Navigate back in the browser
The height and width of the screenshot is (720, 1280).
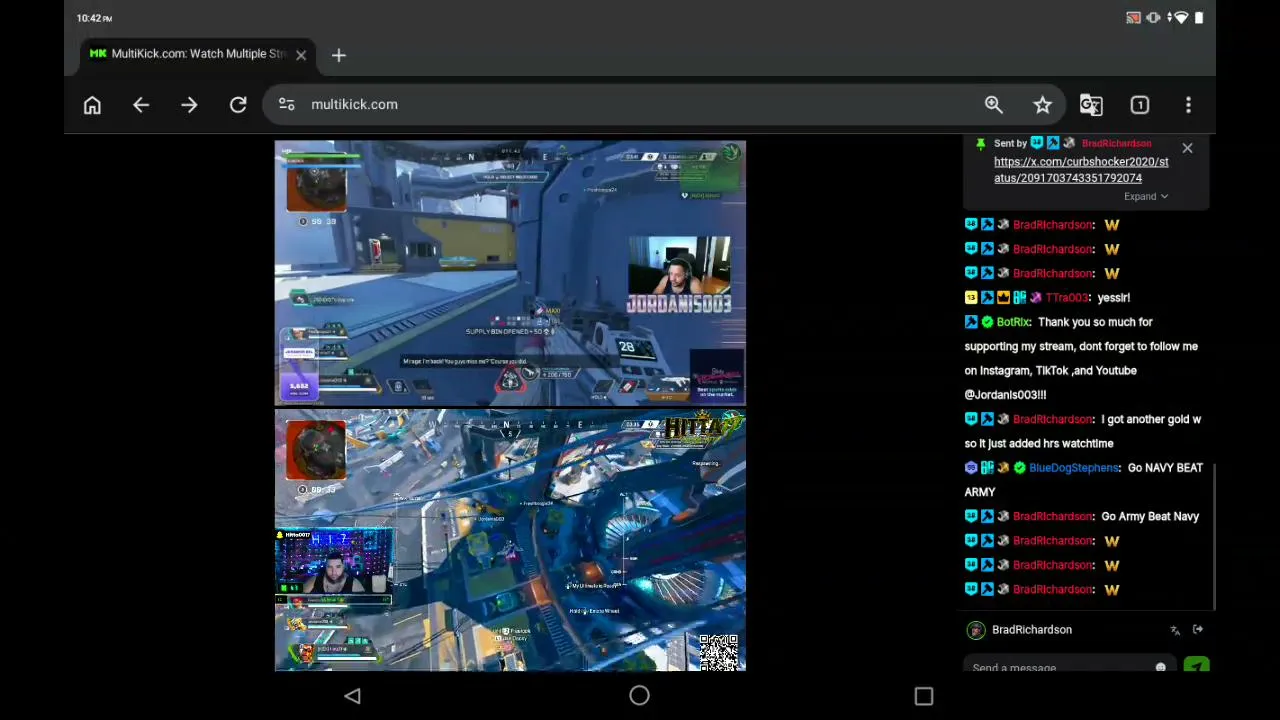tap(141, 105)
